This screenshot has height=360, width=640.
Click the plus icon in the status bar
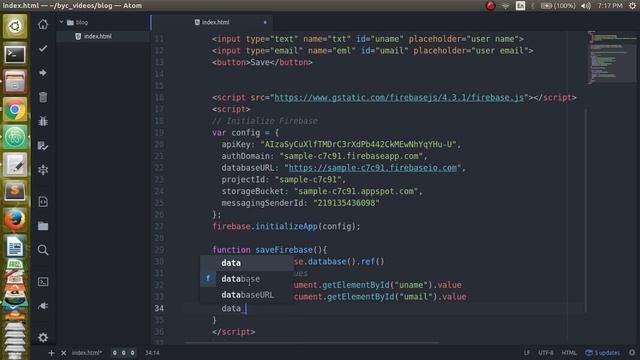51,353
